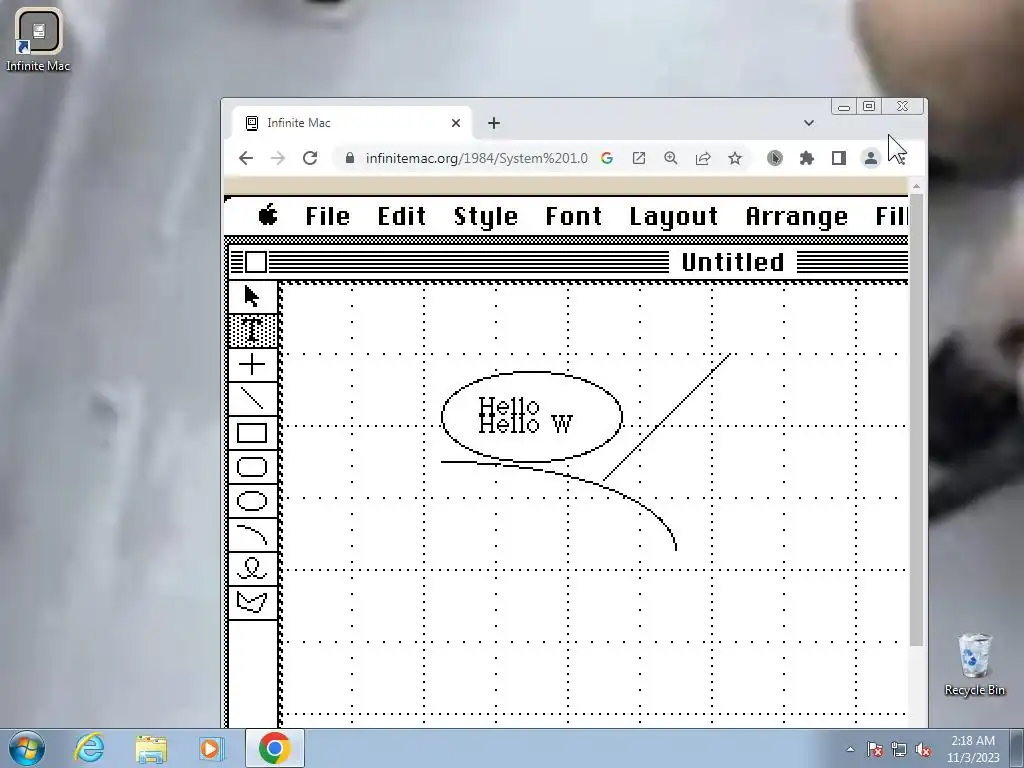Select the Arc tool
The width and height of the screenshot is (1024, 768).
(x=252, y=535)
